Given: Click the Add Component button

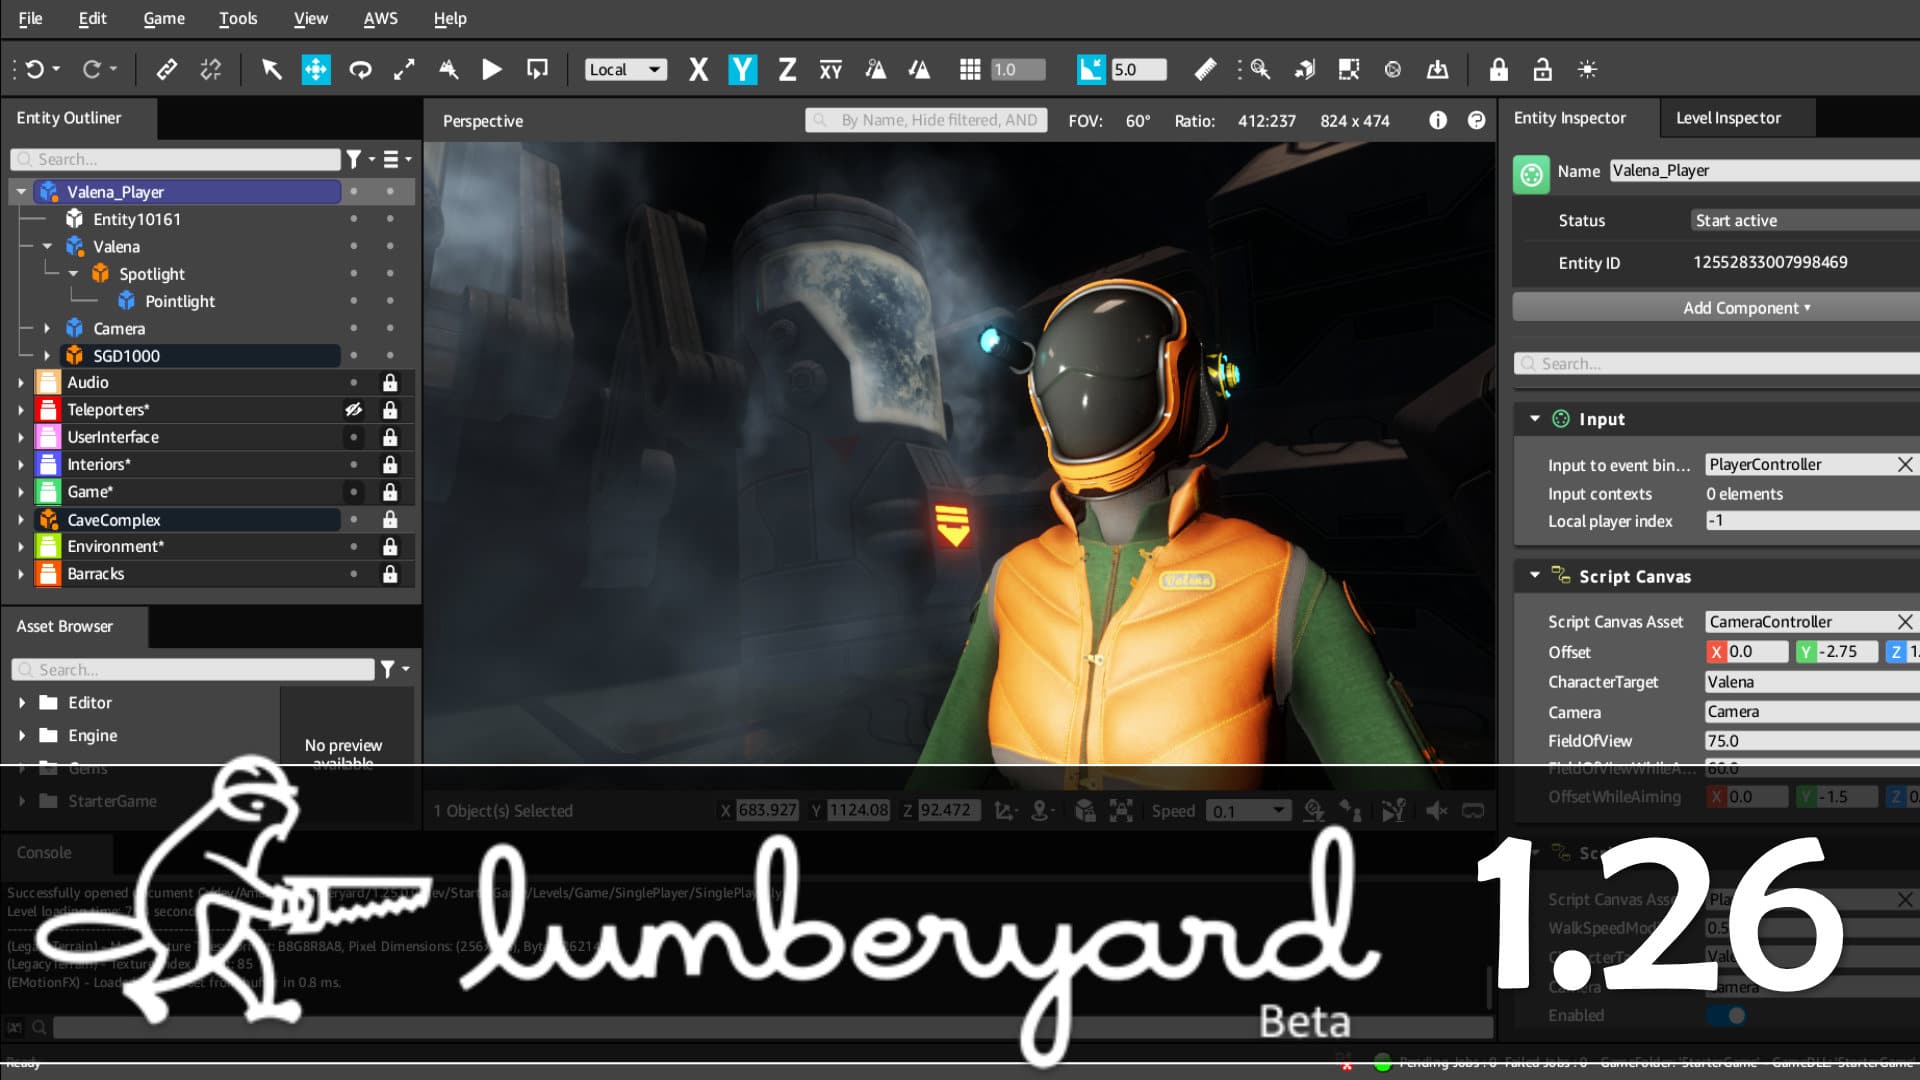Looking at the screenshot, I should click(x=1745, y=307).
